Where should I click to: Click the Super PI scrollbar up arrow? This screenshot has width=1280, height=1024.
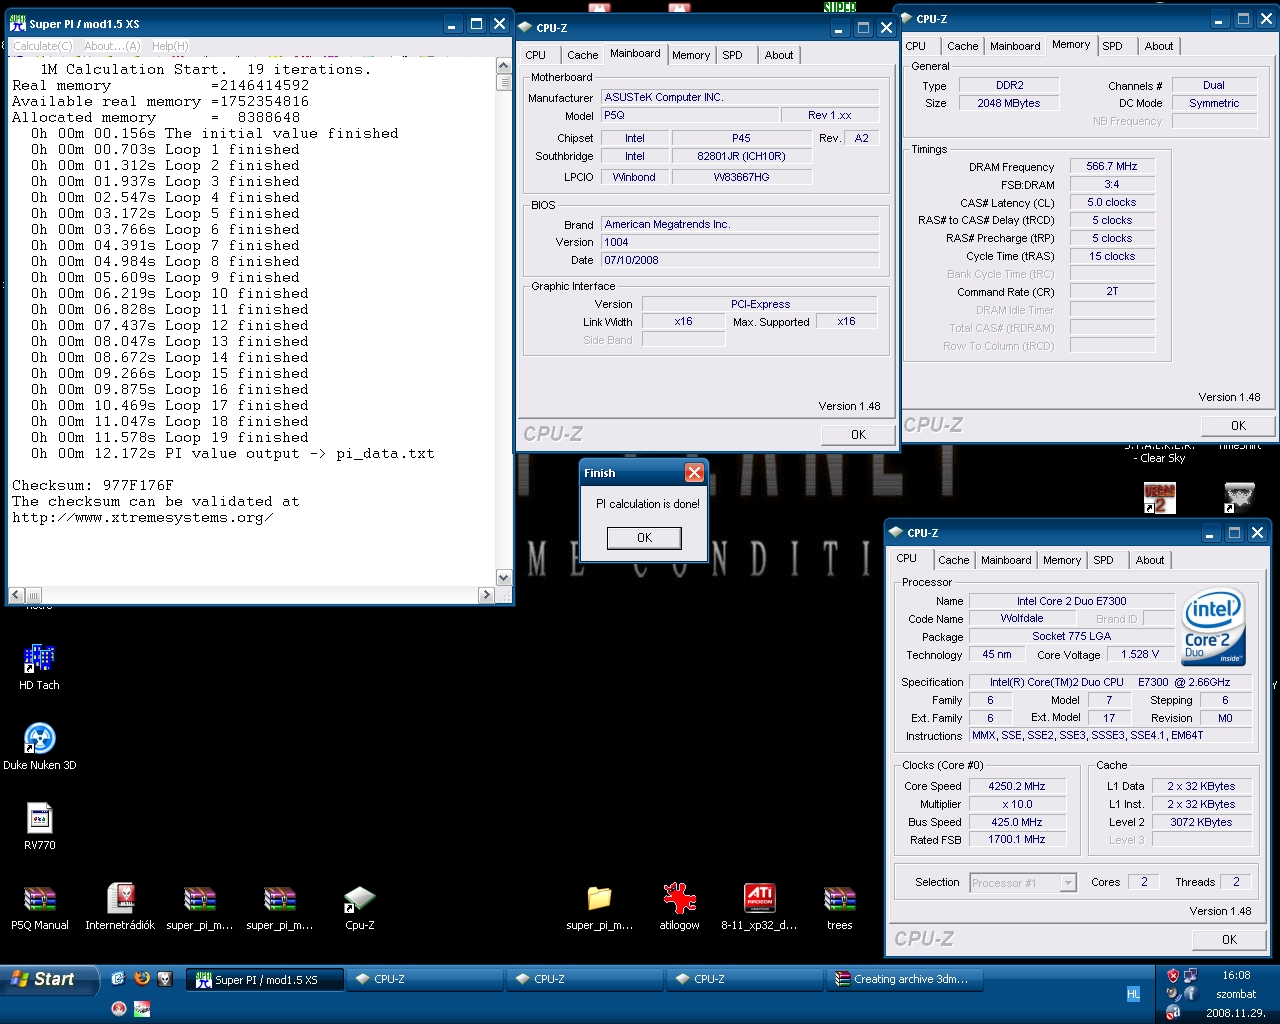point(504,66)
